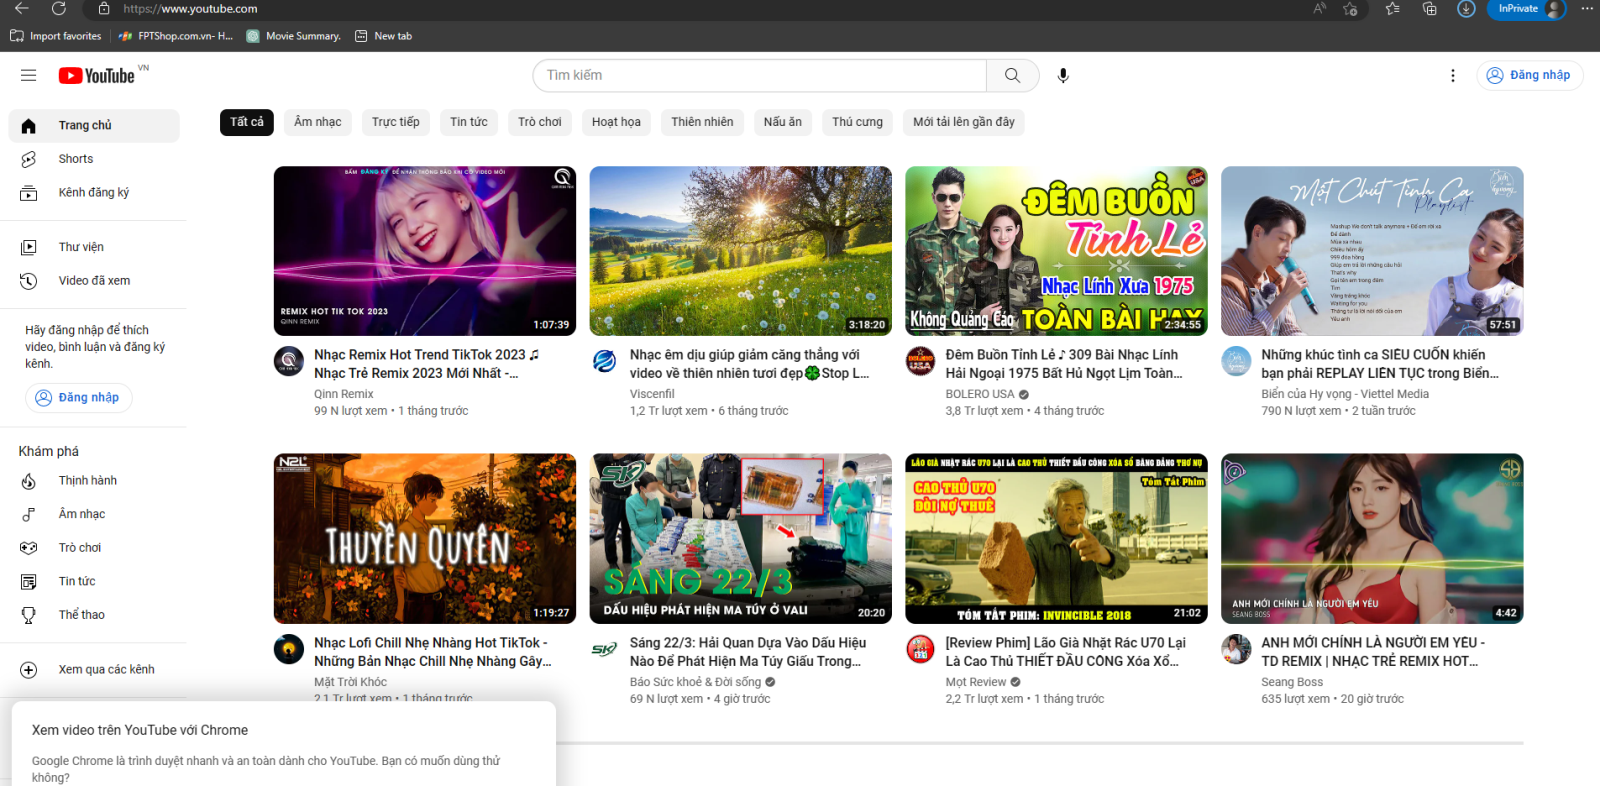This screenshot has width=1600, height=786.
Task: Open Movie Summary bookmark
Action: point(294,36)
